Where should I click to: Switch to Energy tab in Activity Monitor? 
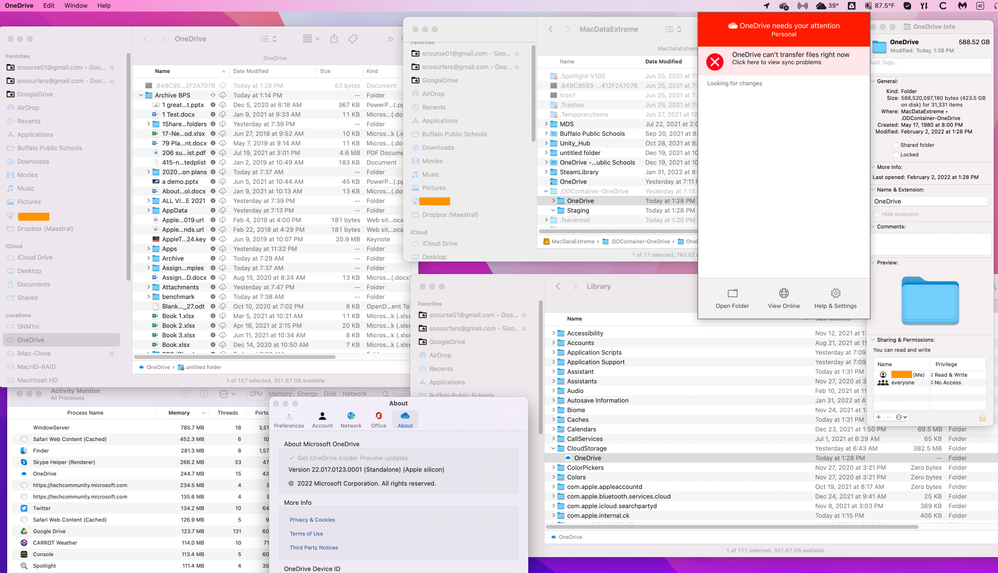[x=307, y=393]
